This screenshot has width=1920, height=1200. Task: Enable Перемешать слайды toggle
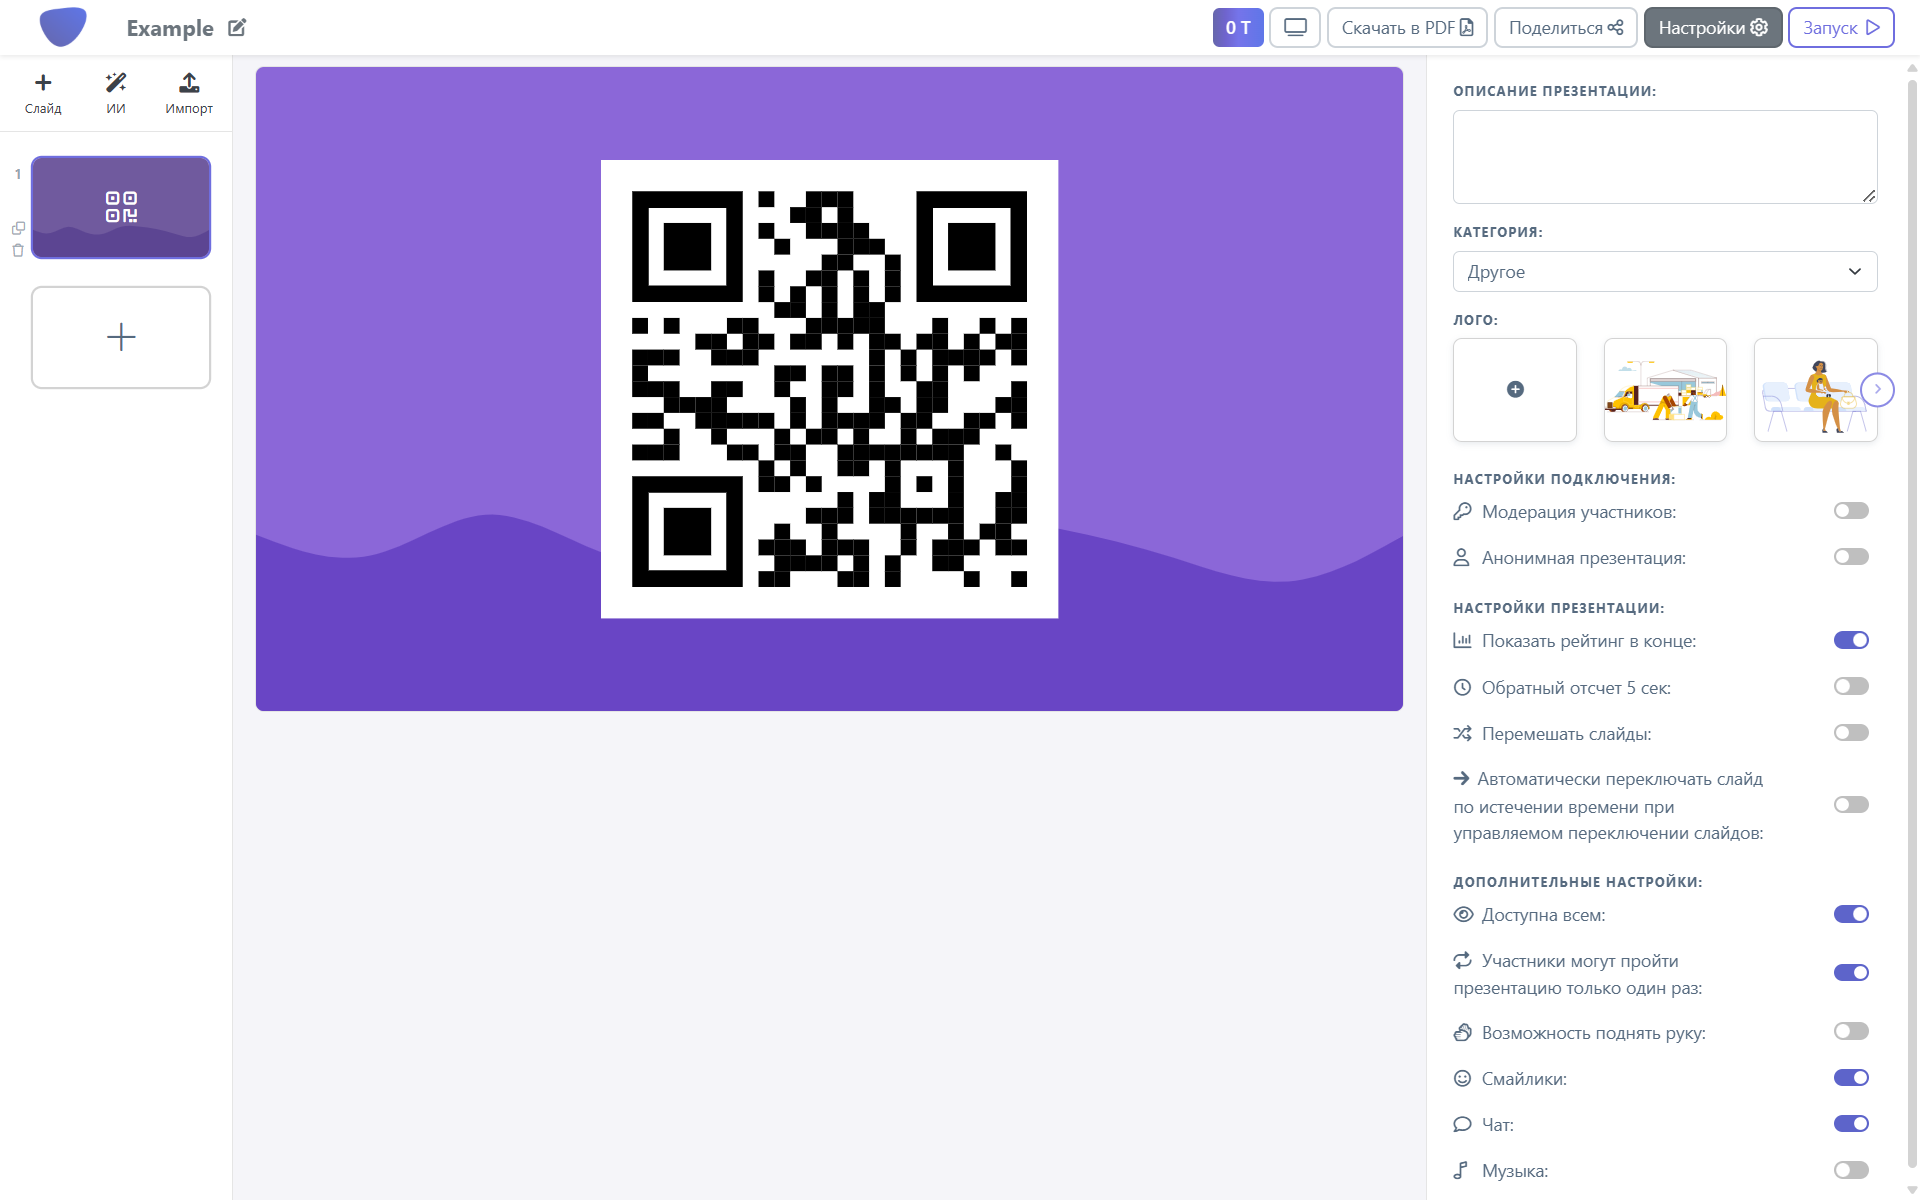point(1851,733)
